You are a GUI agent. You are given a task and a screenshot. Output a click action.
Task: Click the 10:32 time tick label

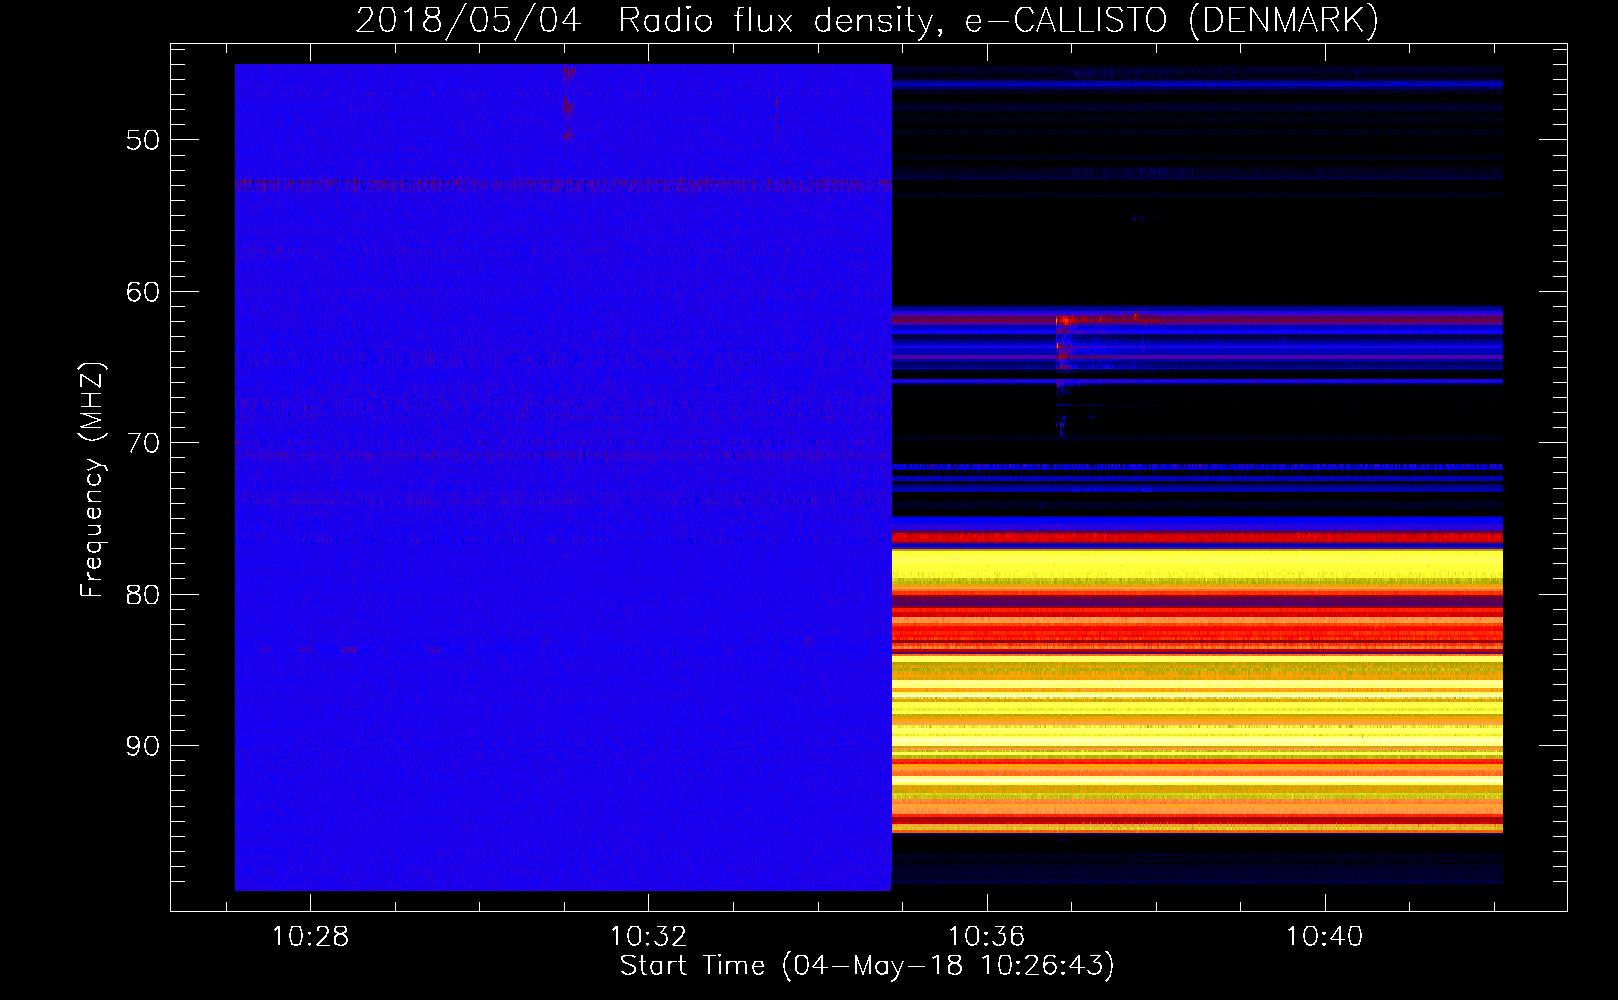[648, 937]
